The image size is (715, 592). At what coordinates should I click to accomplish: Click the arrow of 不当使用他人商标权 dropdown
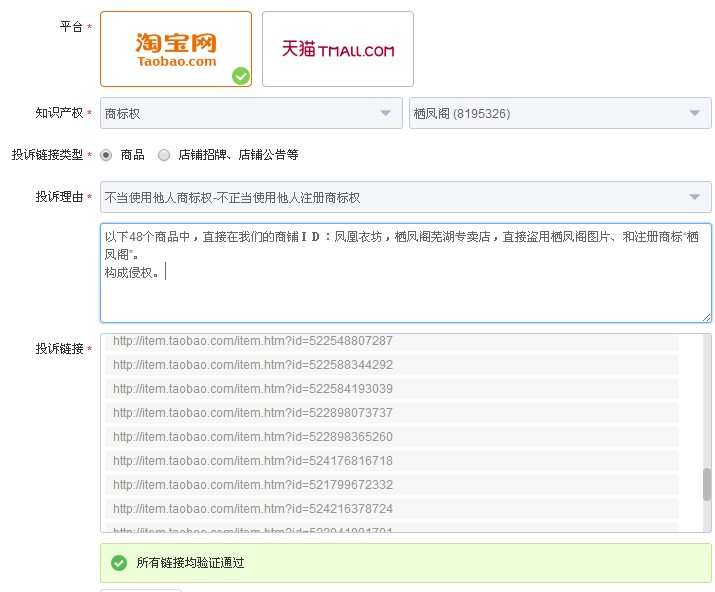click(x=694, y=197)
